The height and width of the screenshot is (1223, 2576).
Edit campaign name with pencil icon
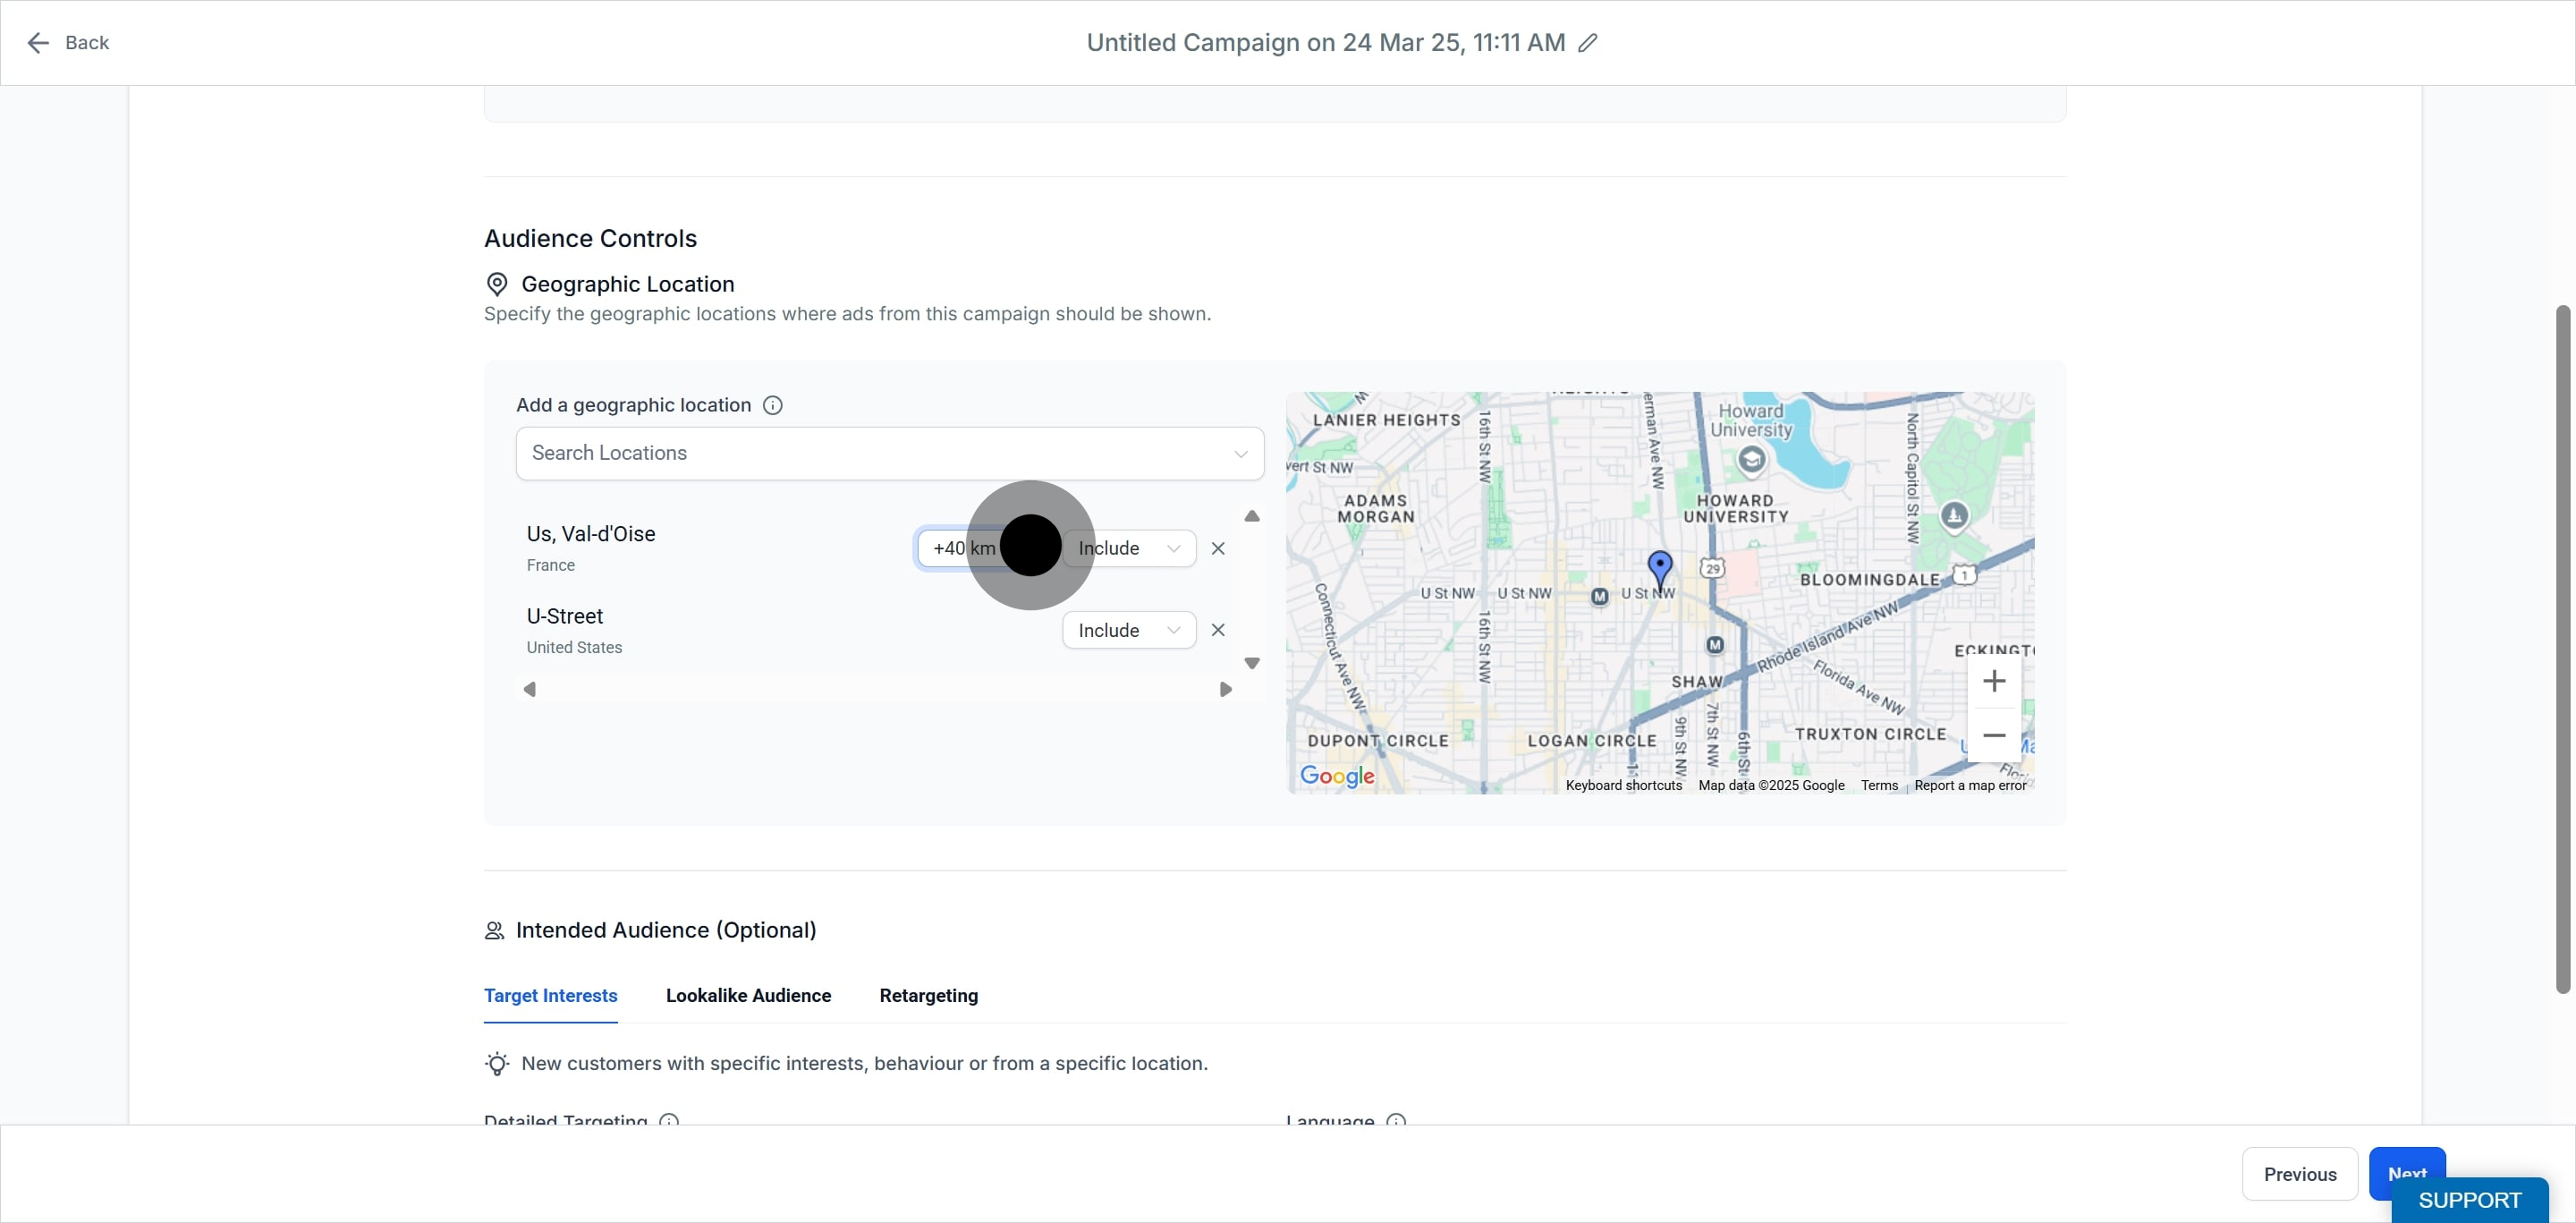point(1587,43)
